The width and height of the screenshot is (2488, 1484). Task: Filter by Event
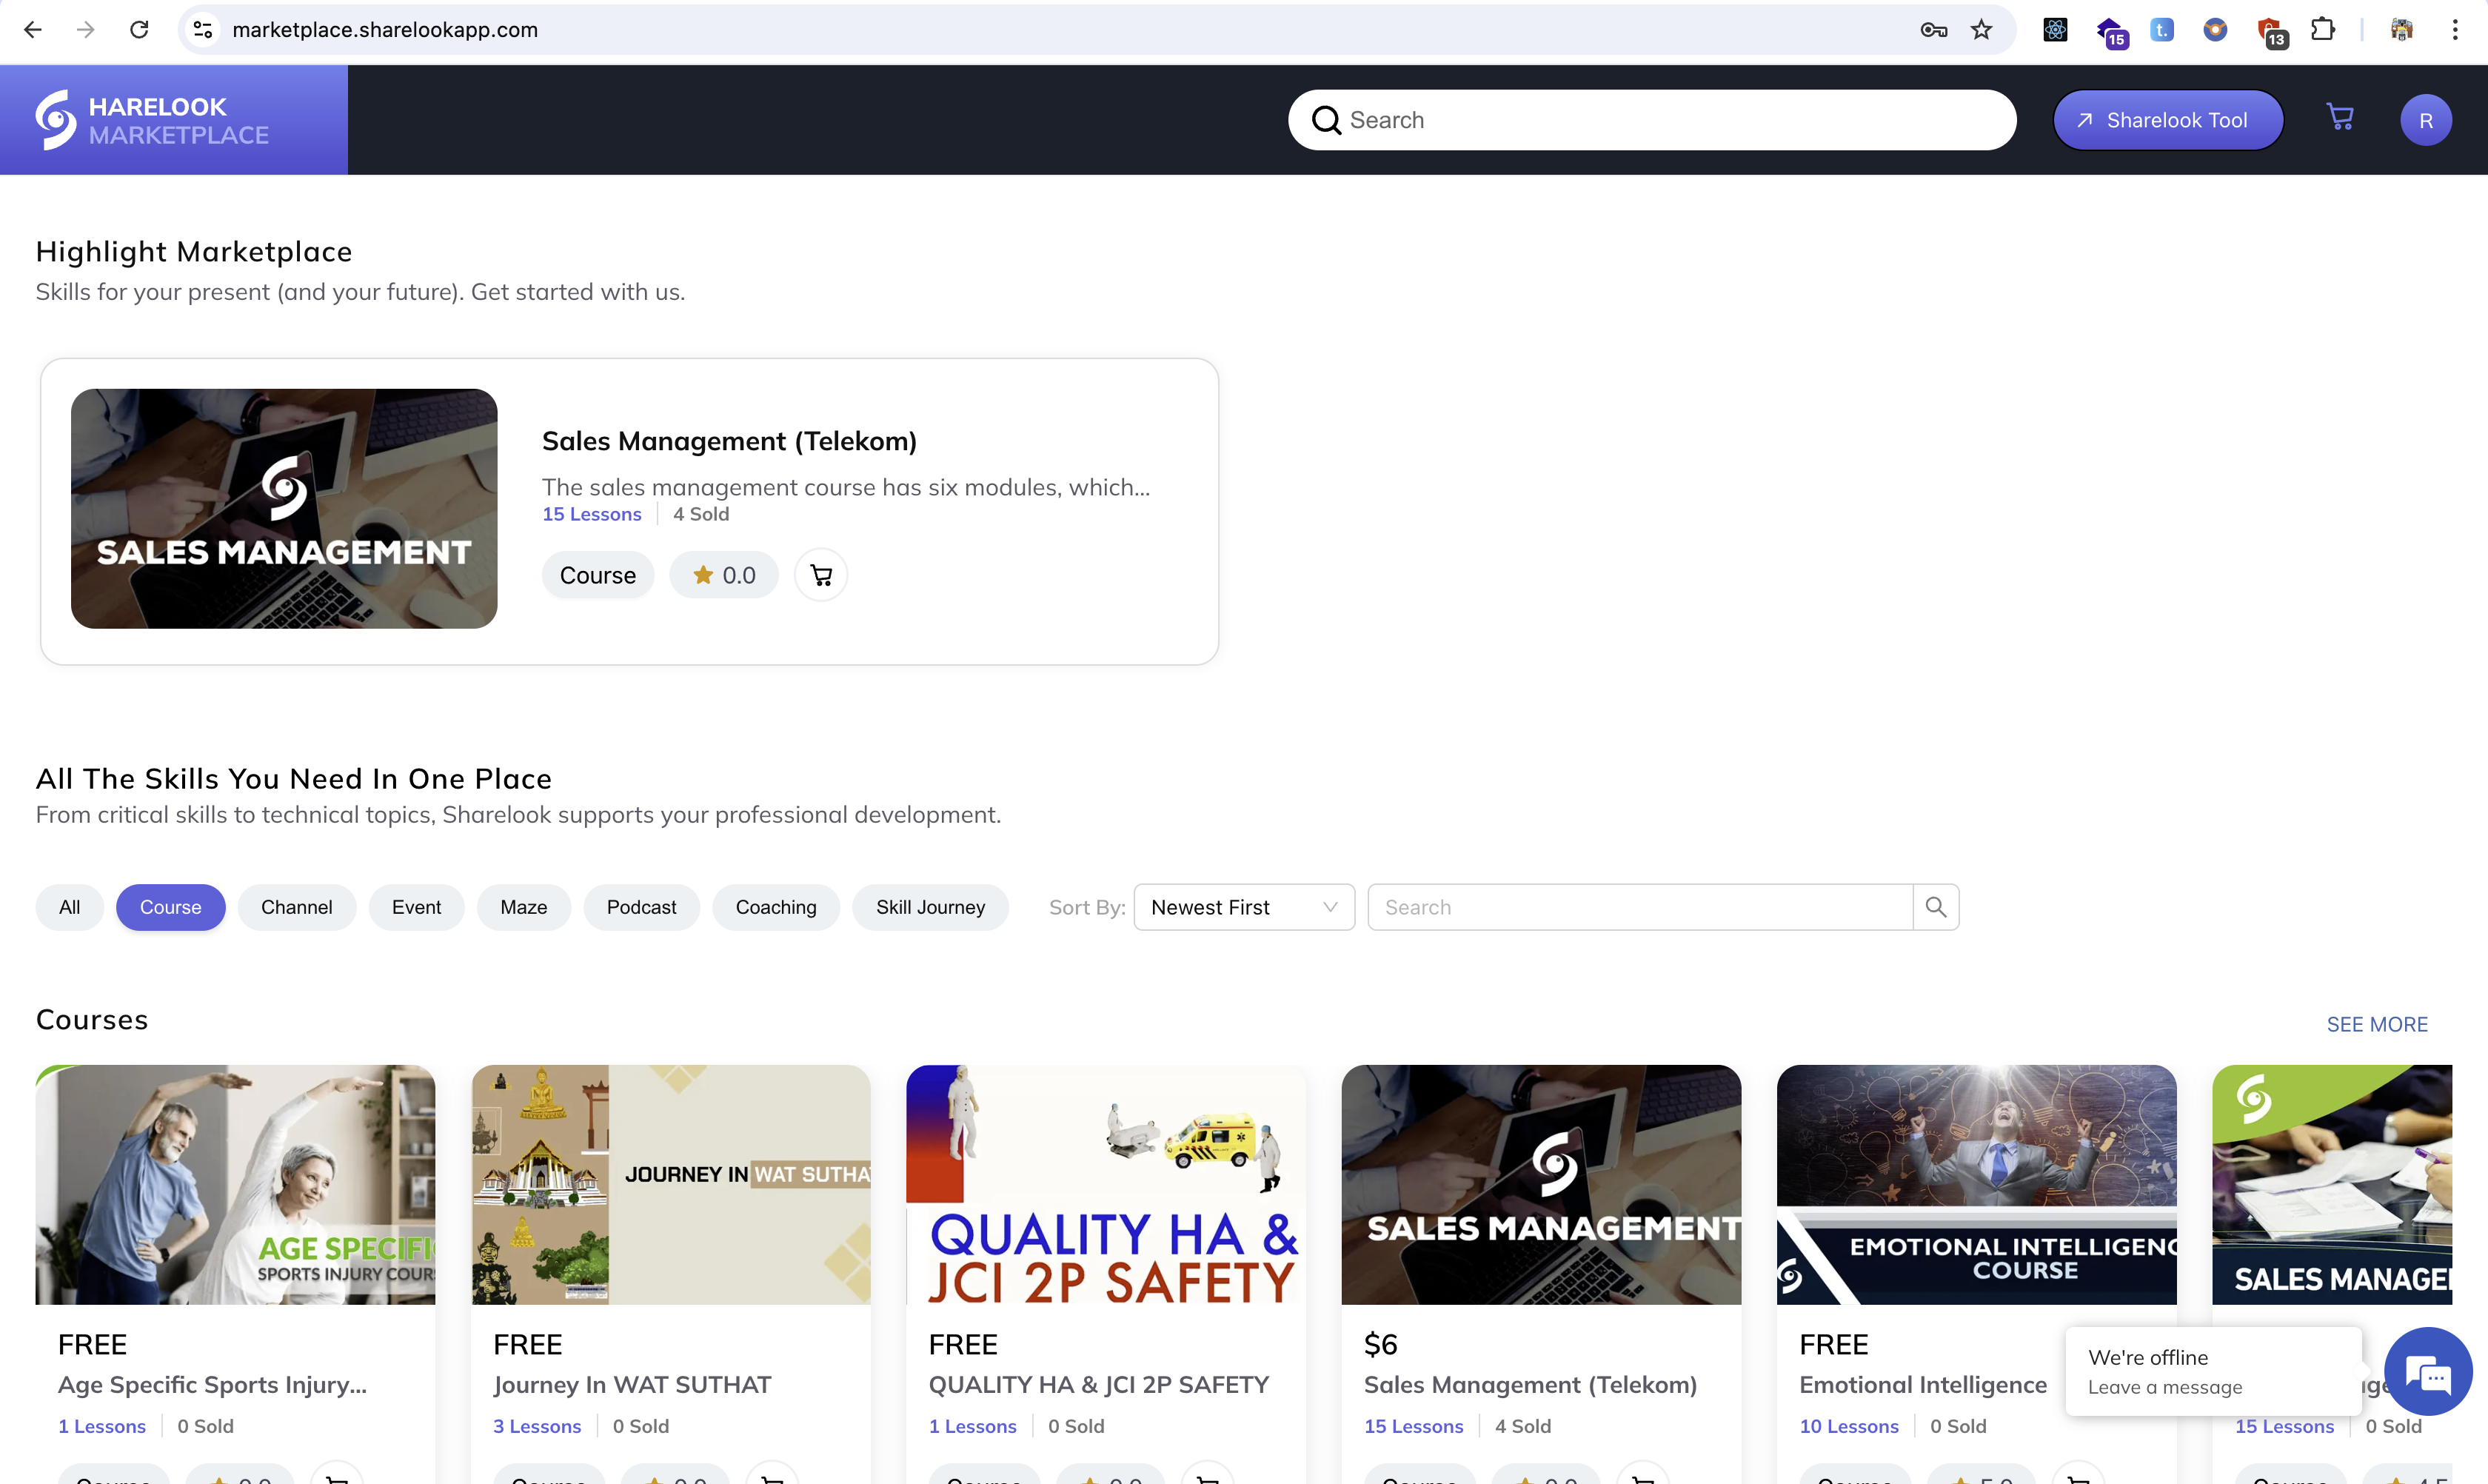coord(416,907)
